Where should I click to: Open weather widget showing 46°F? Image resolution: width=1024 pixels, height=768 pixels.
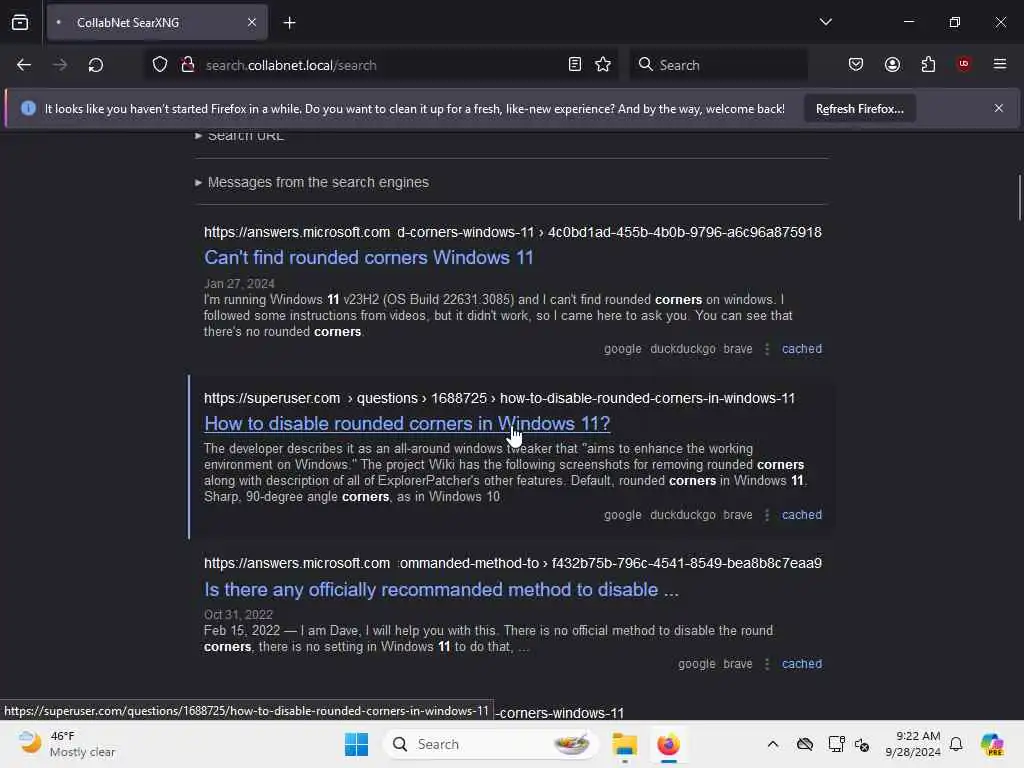coord(67,744)
